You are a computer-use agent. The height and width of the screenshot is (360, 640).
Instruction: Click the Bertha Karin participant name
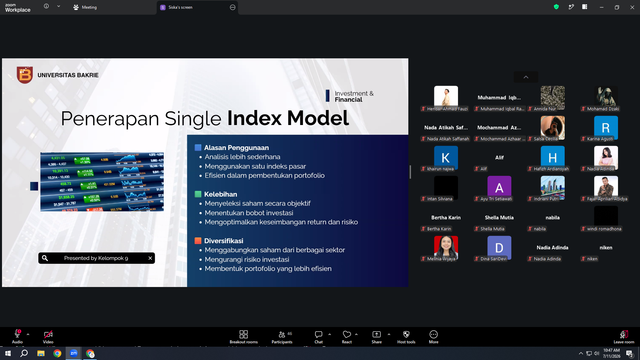click(x=446, y=218)
